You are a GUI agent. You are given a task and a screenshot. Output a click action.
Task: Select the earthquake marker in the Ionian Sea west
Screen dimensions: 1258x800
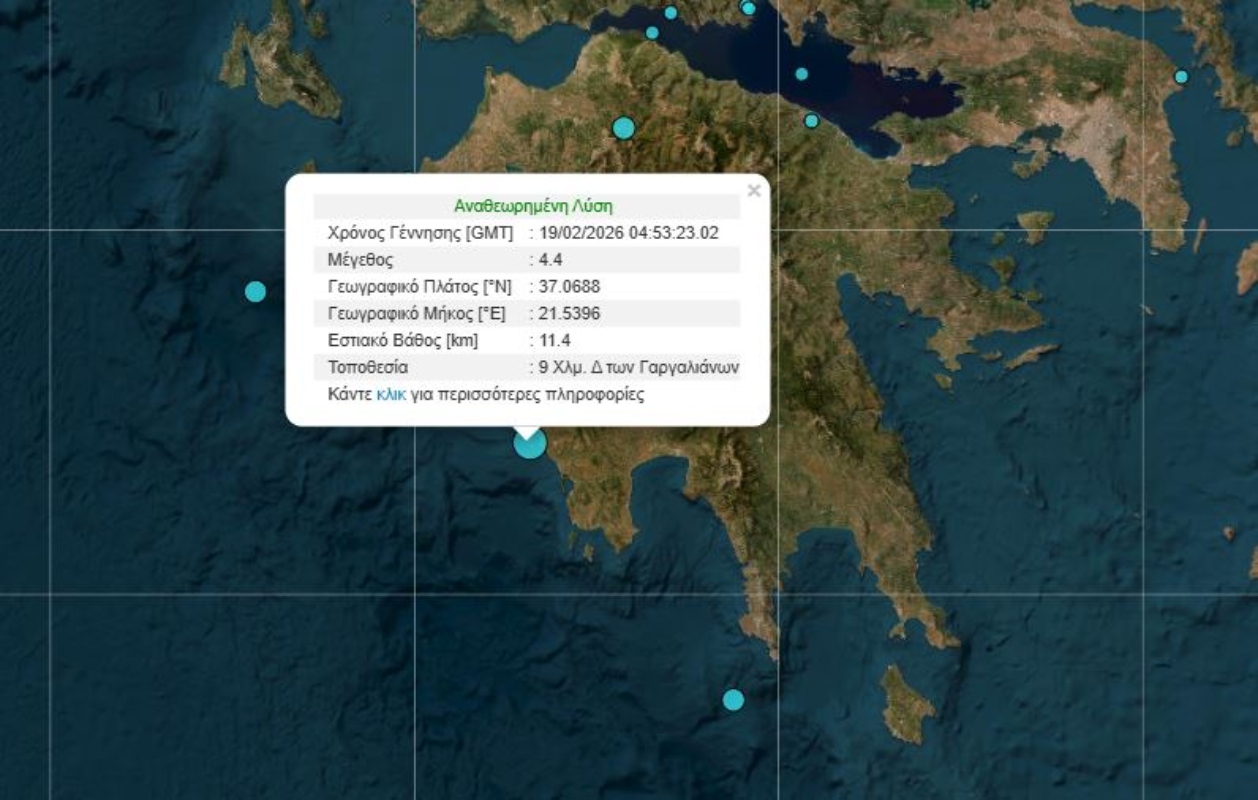coord(256,292)
